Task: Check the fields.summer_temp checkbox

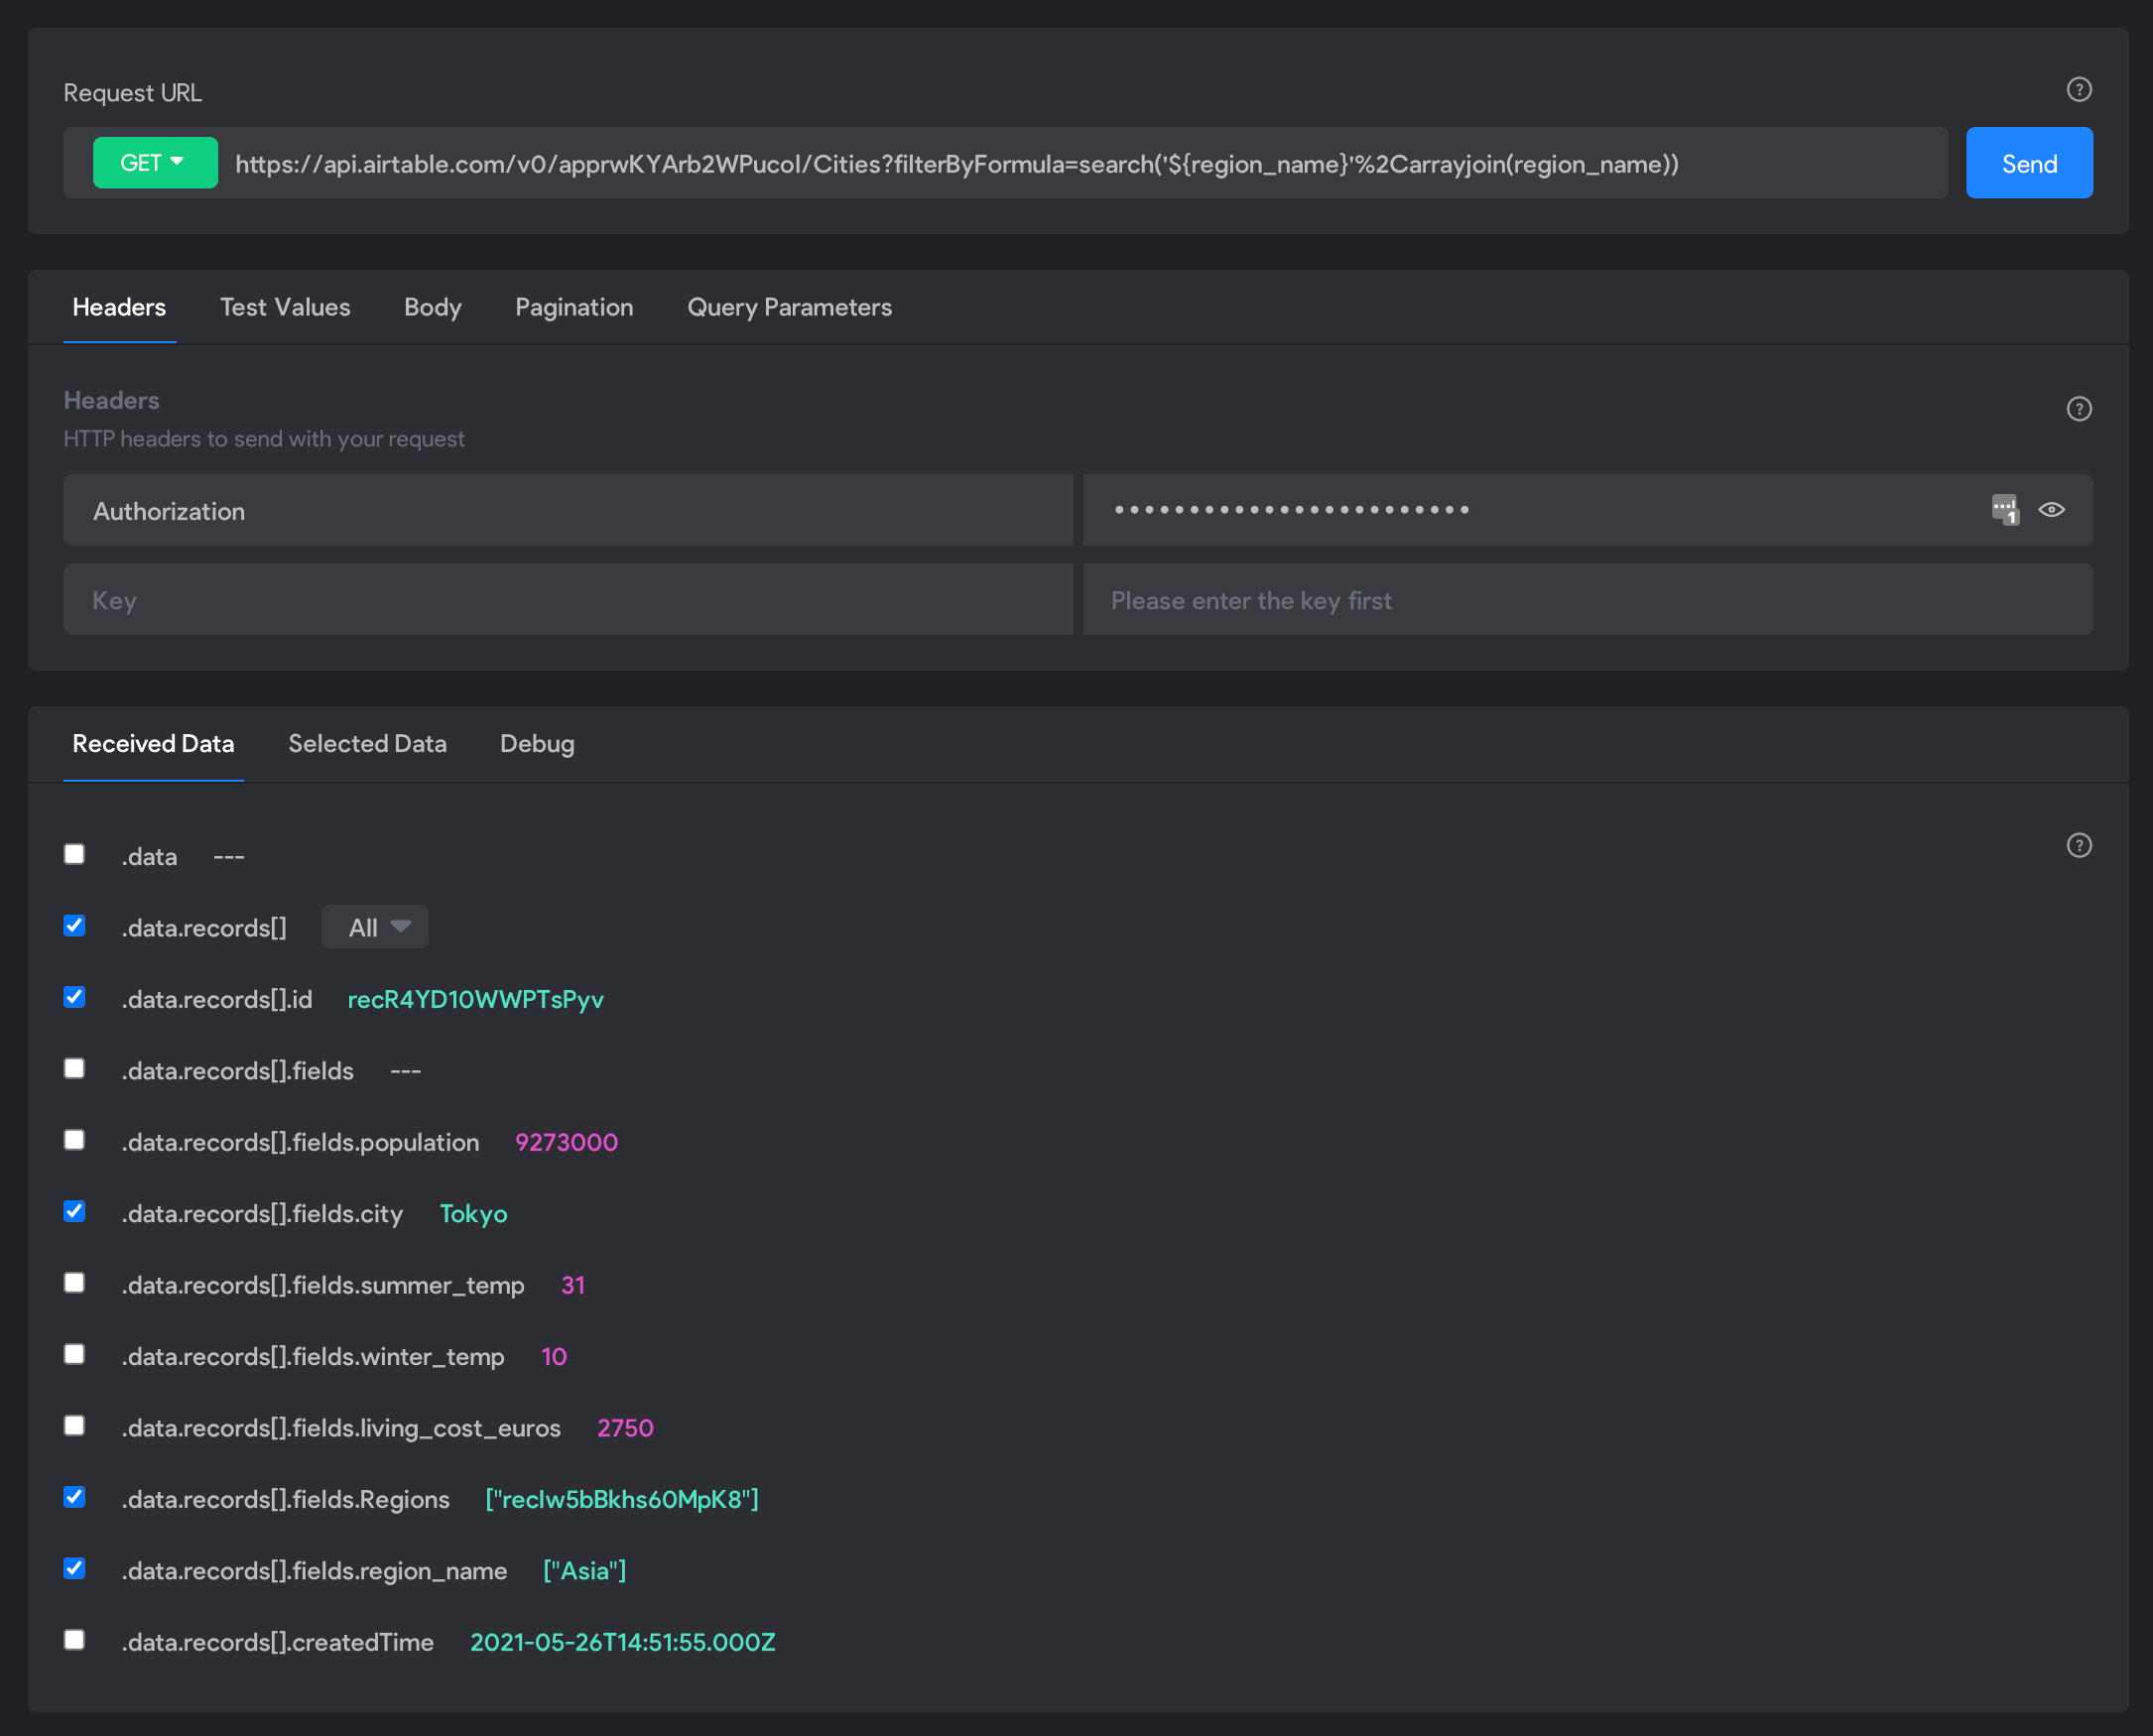Action: click(74, 1283)
